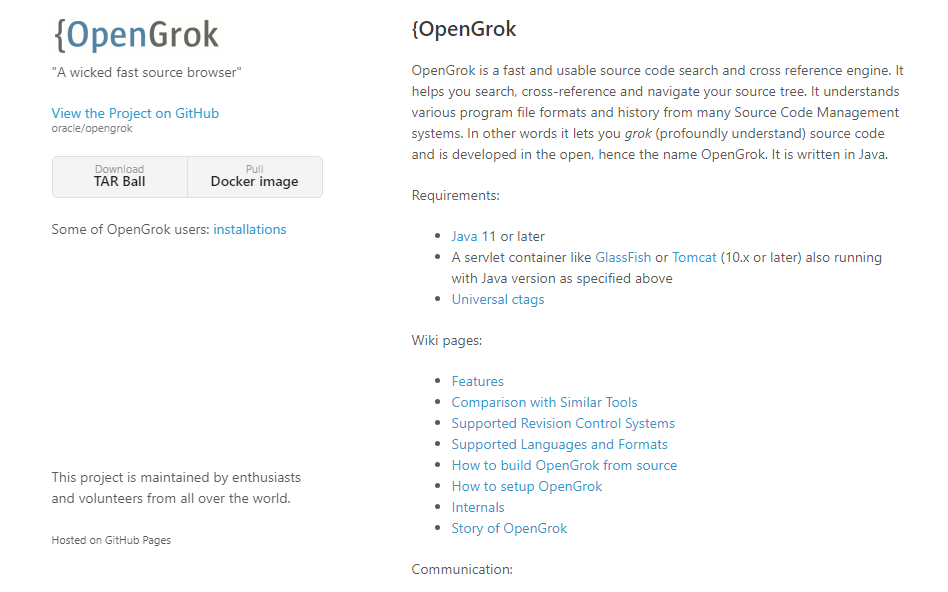Open Comparison with Similar Tools page

pyautogui.click(x=544, y=402)
